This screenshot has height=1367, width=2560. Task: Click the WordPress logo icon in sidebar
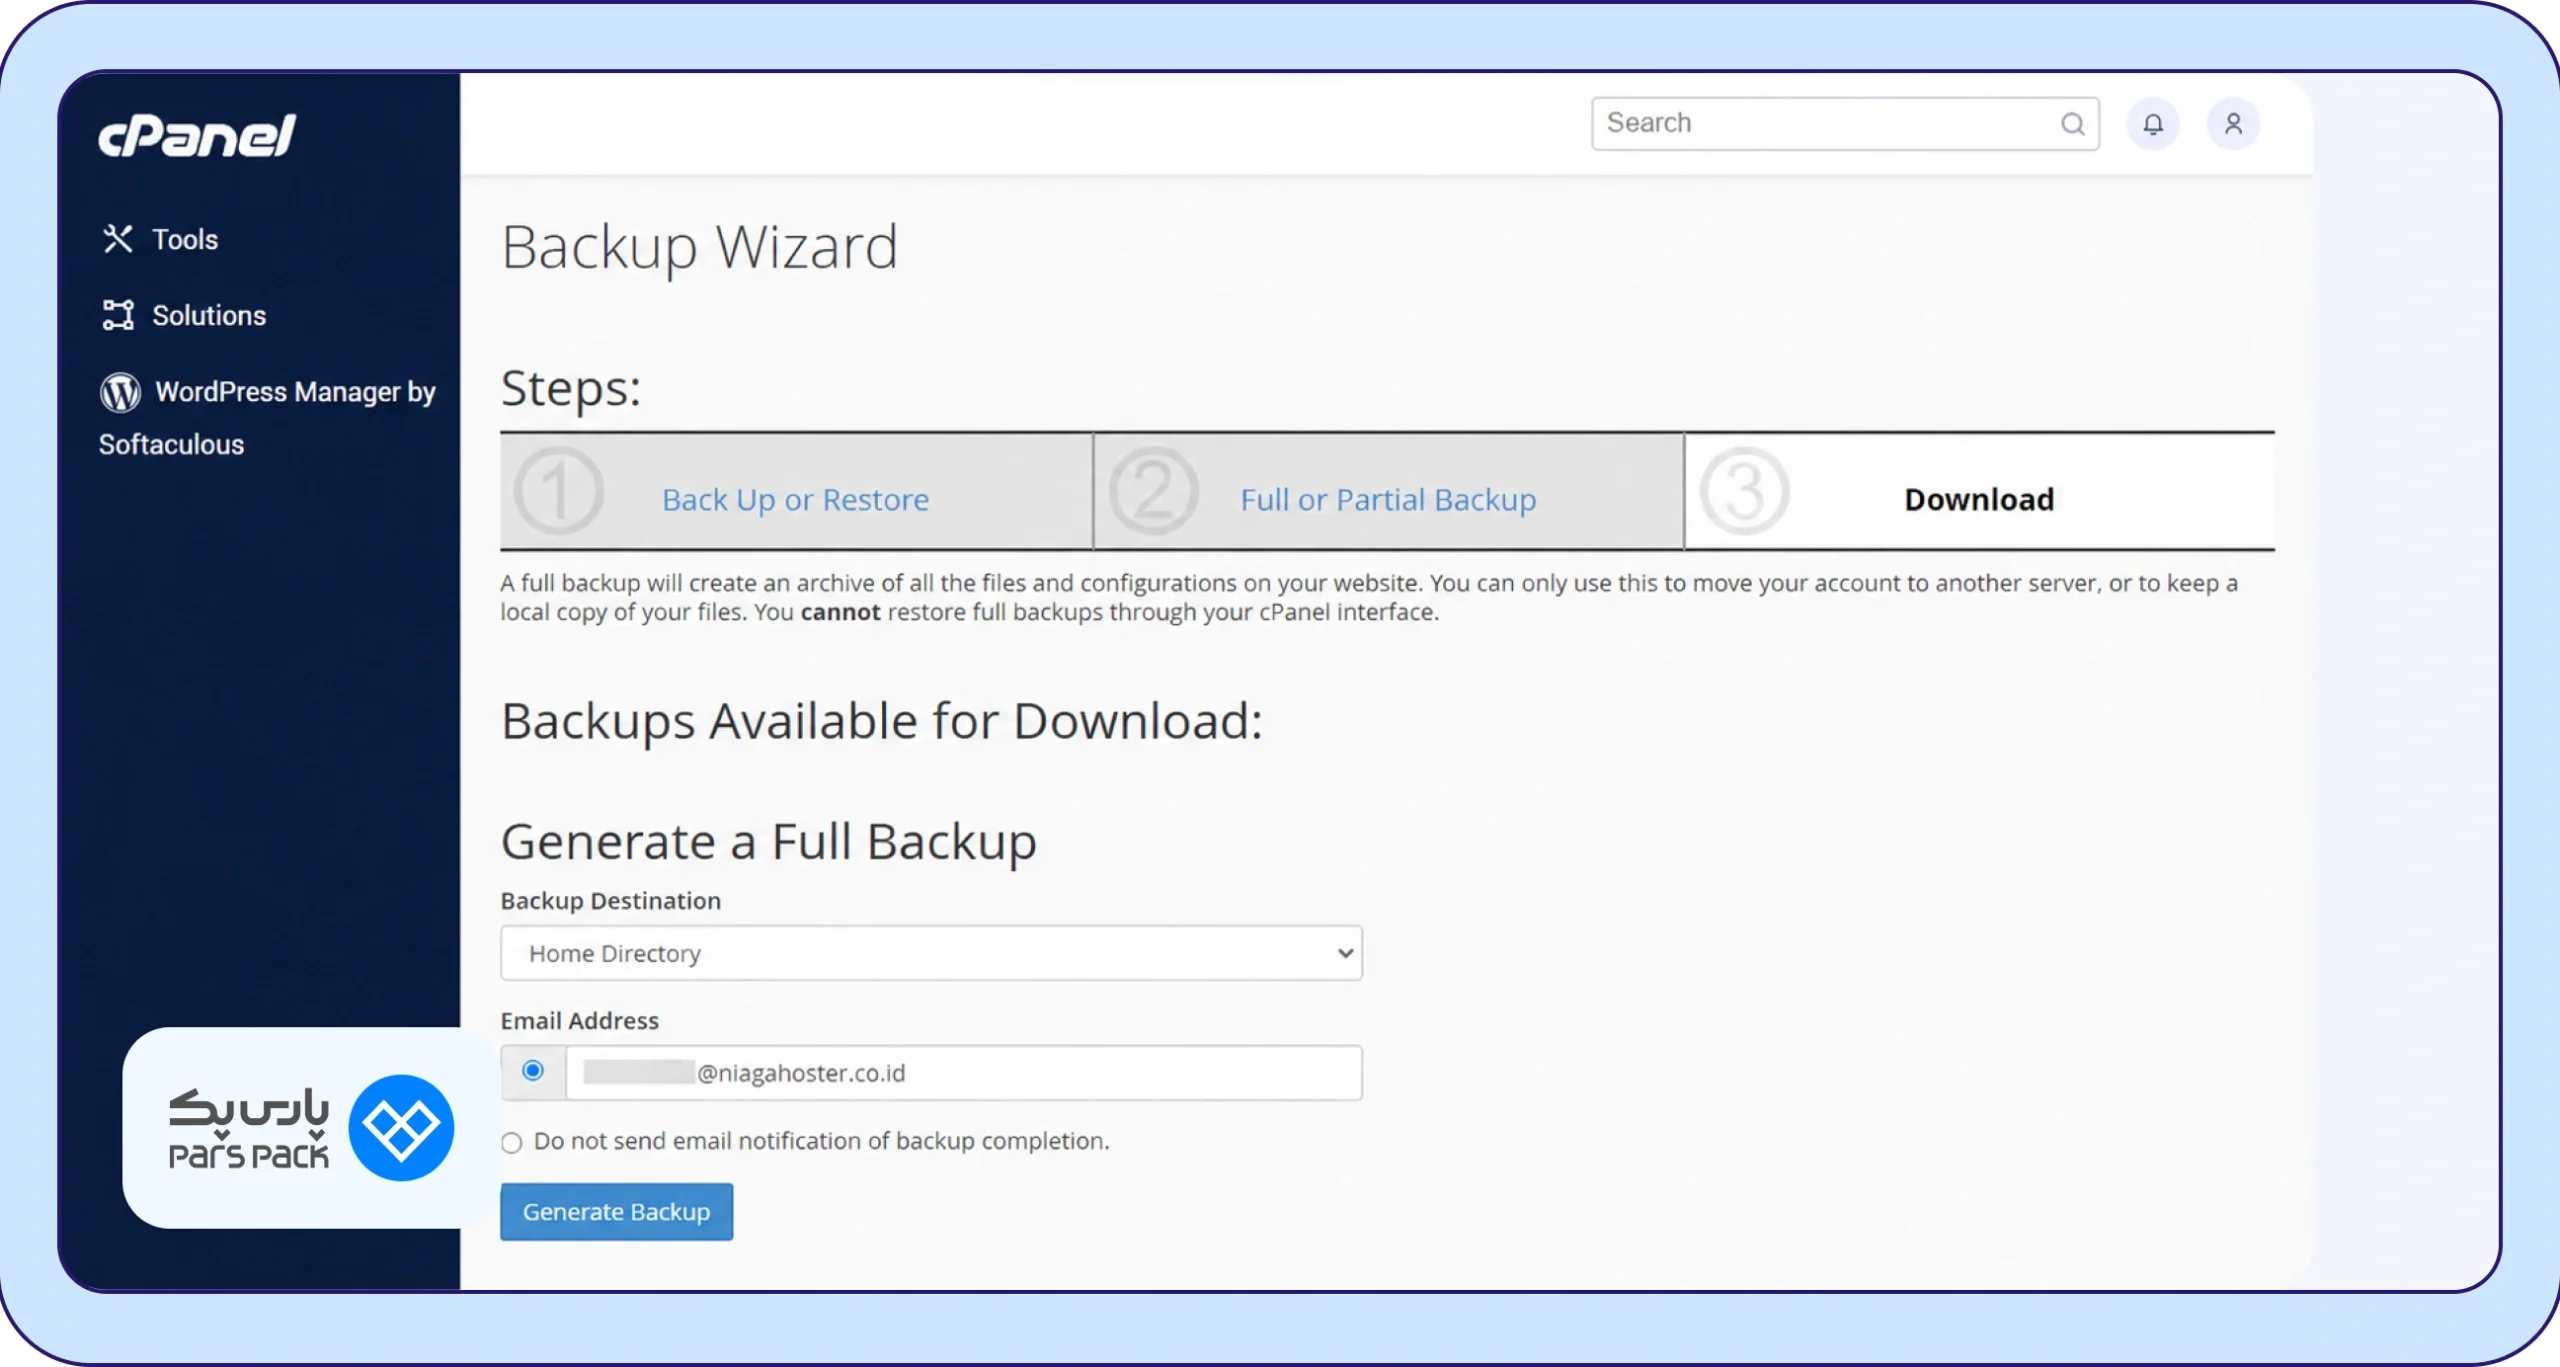[120, 392]
